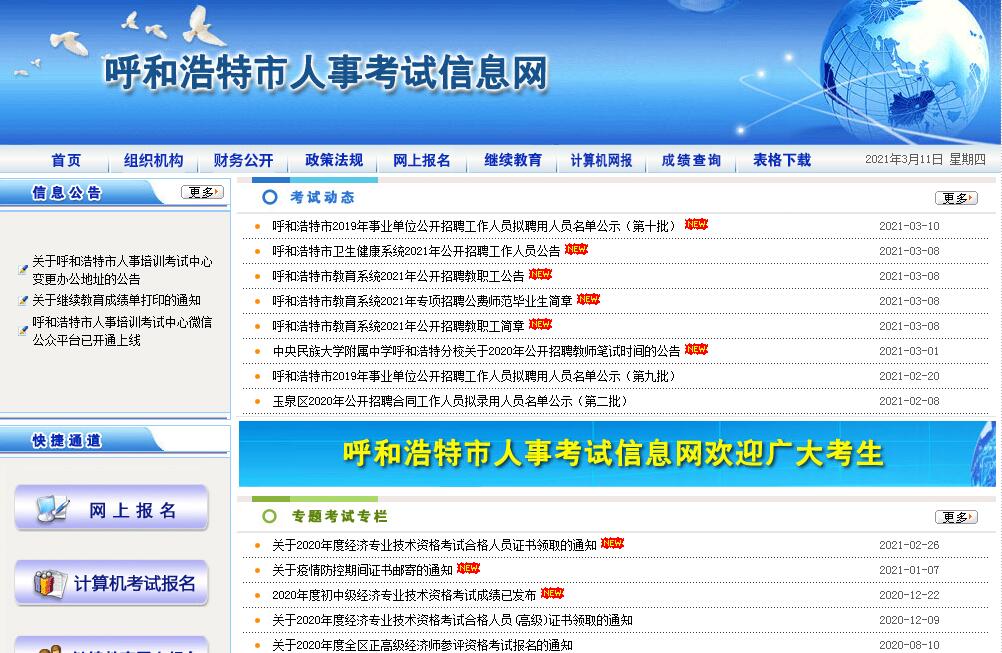
Task: Click the computer icon on 网上报名 button
Action: pyautogui.click(x=52, y=509)
